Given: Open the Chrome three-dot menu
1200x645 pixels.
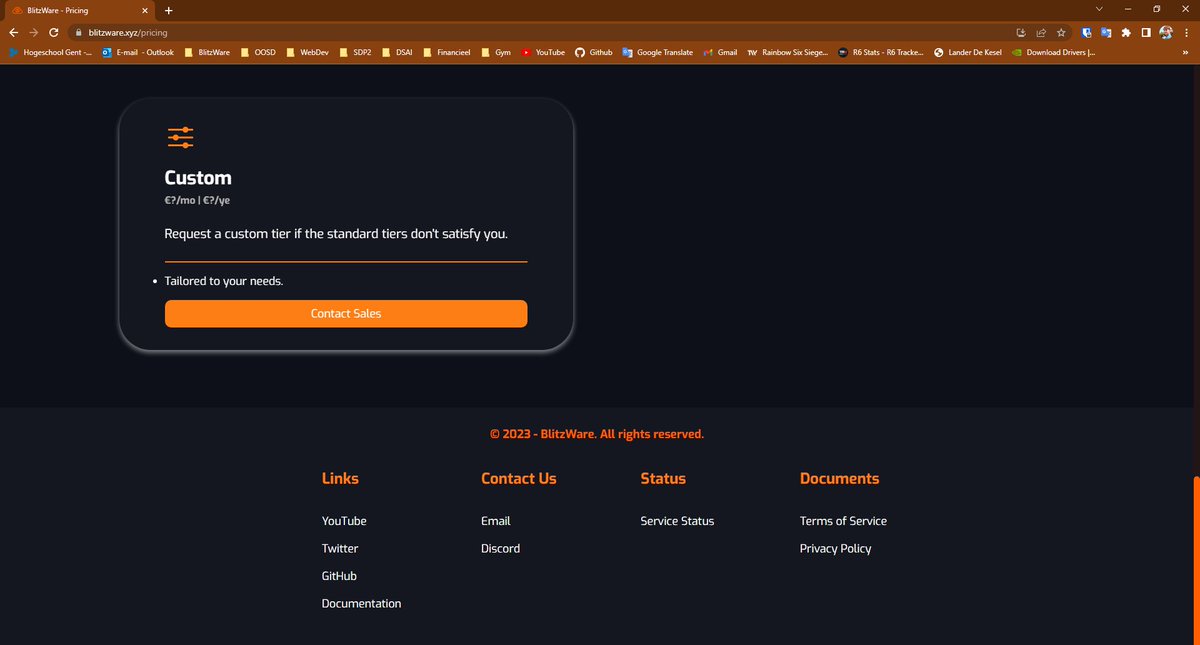Looking at the screenshot, I should click(1187, 32).
